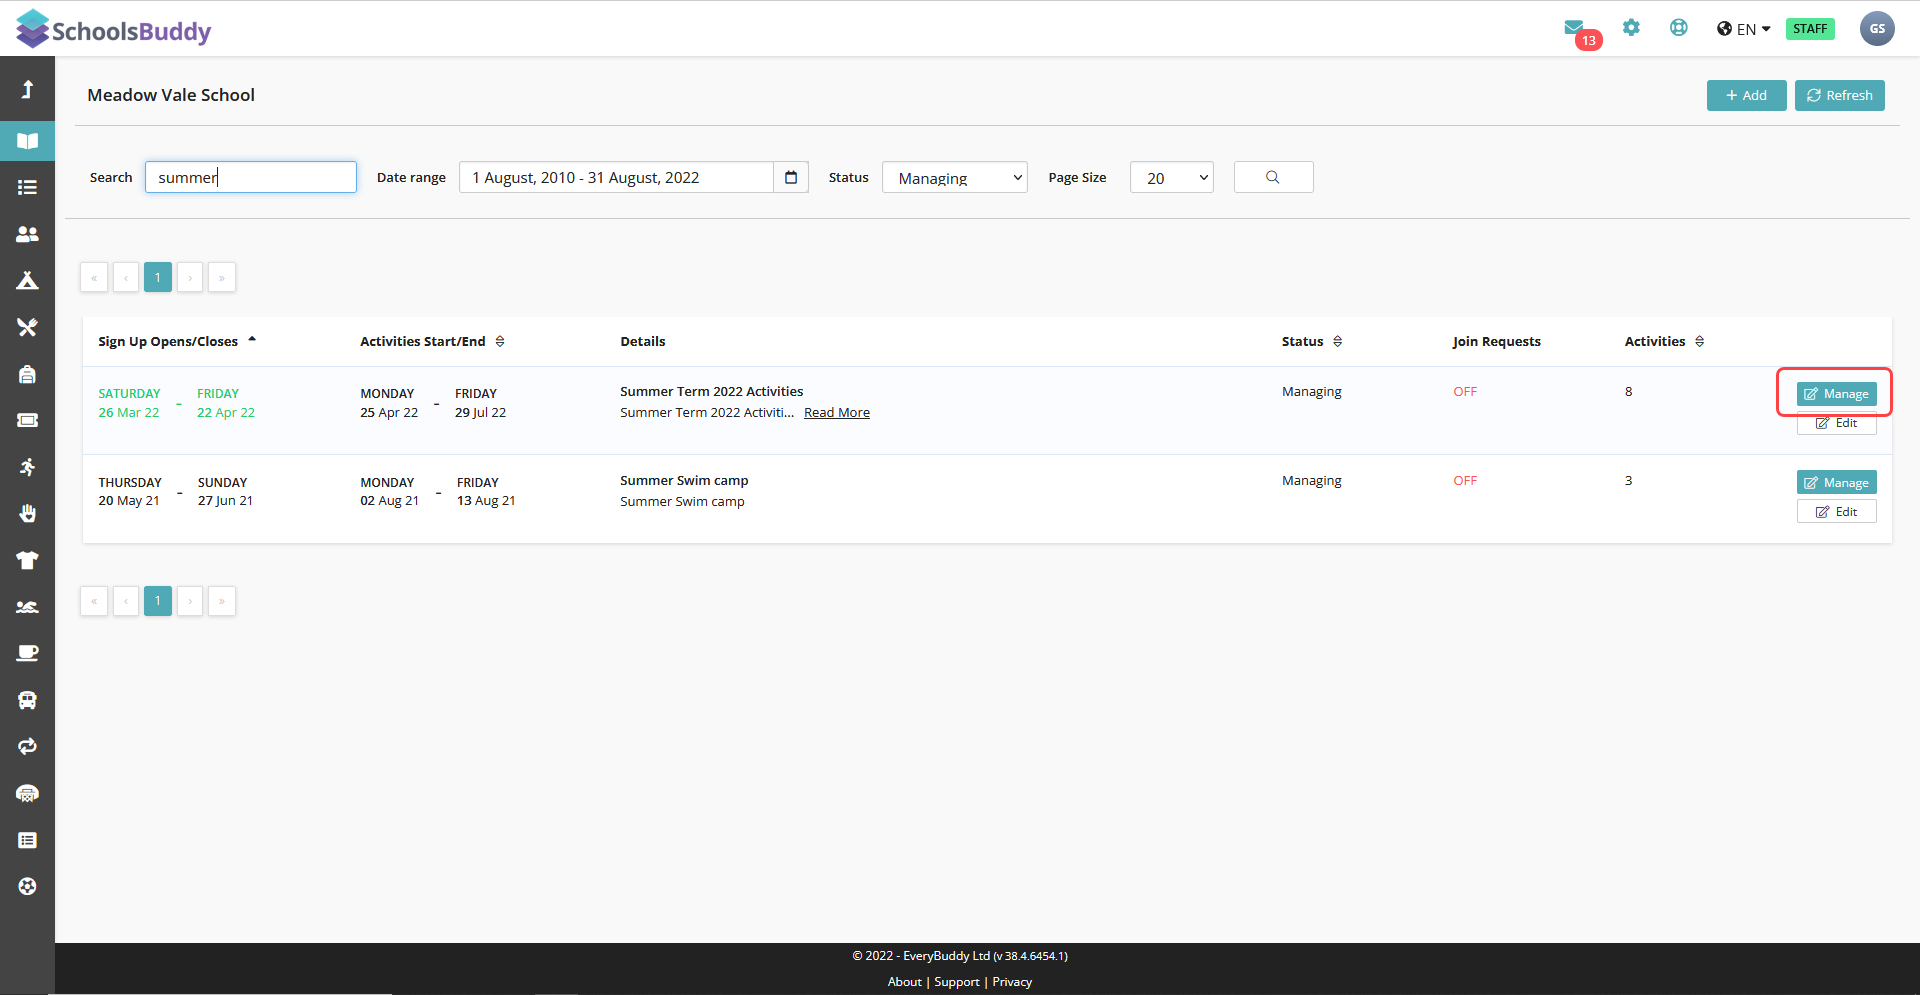1920x995 pixels.
Task: Open the people/groups sidebar icon
Action: (27, 234)
